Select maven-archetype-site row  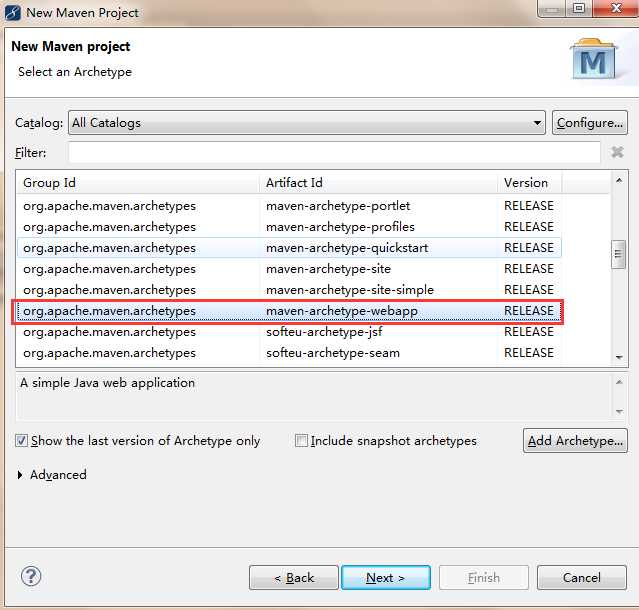pos(289,269)
